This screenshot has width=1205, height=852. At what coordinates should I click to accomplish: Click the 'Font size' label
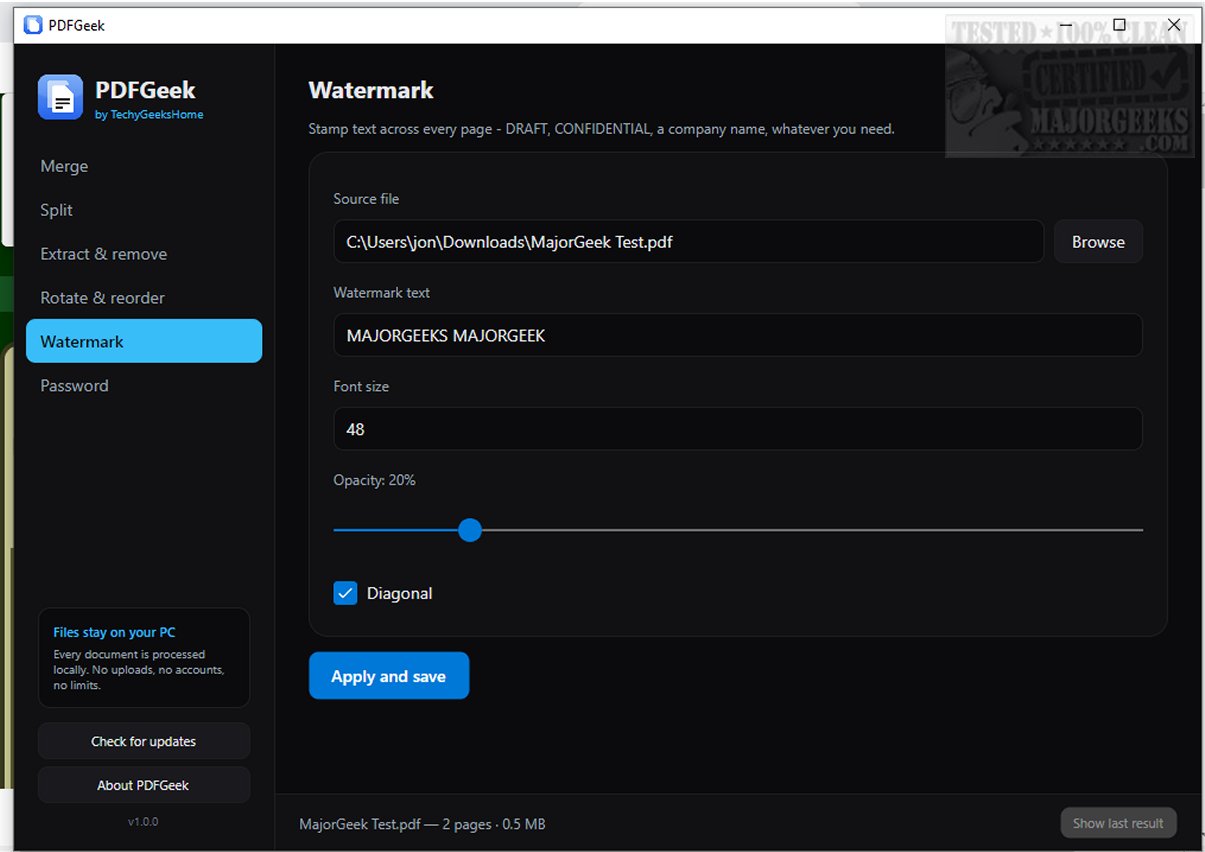[361, 386]
